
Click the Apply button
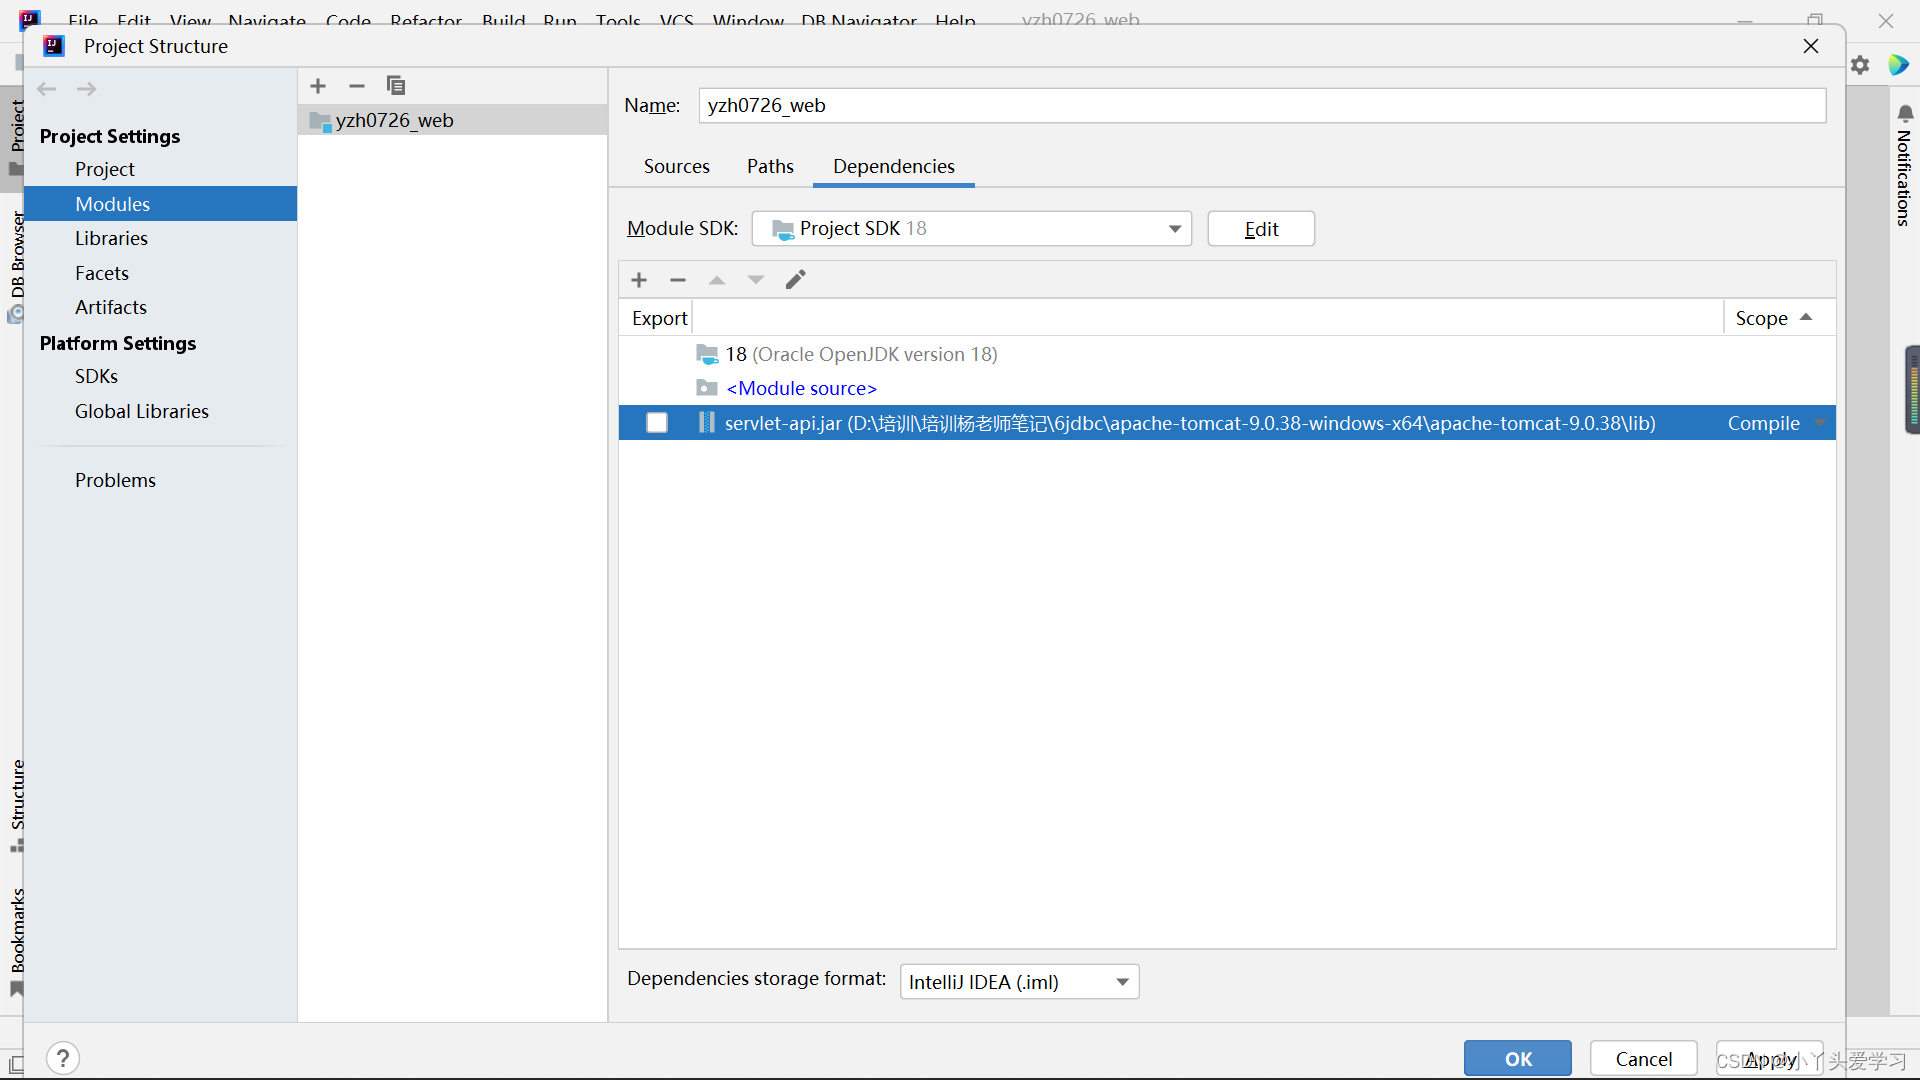click(x=1770, y=1059)
